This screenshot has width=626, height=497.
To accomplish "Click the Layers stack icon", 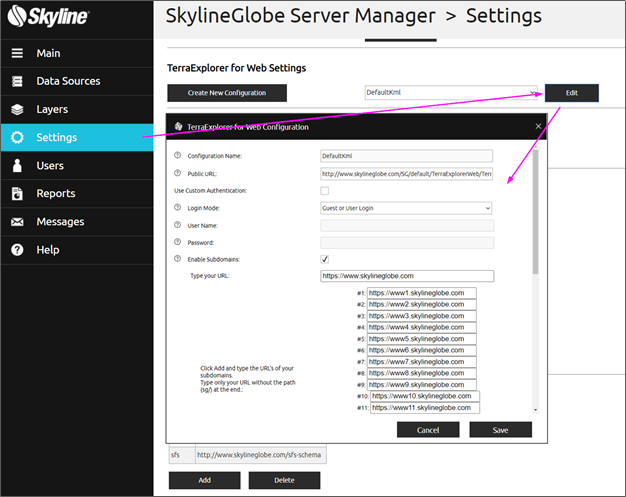I will click(17, 109).
